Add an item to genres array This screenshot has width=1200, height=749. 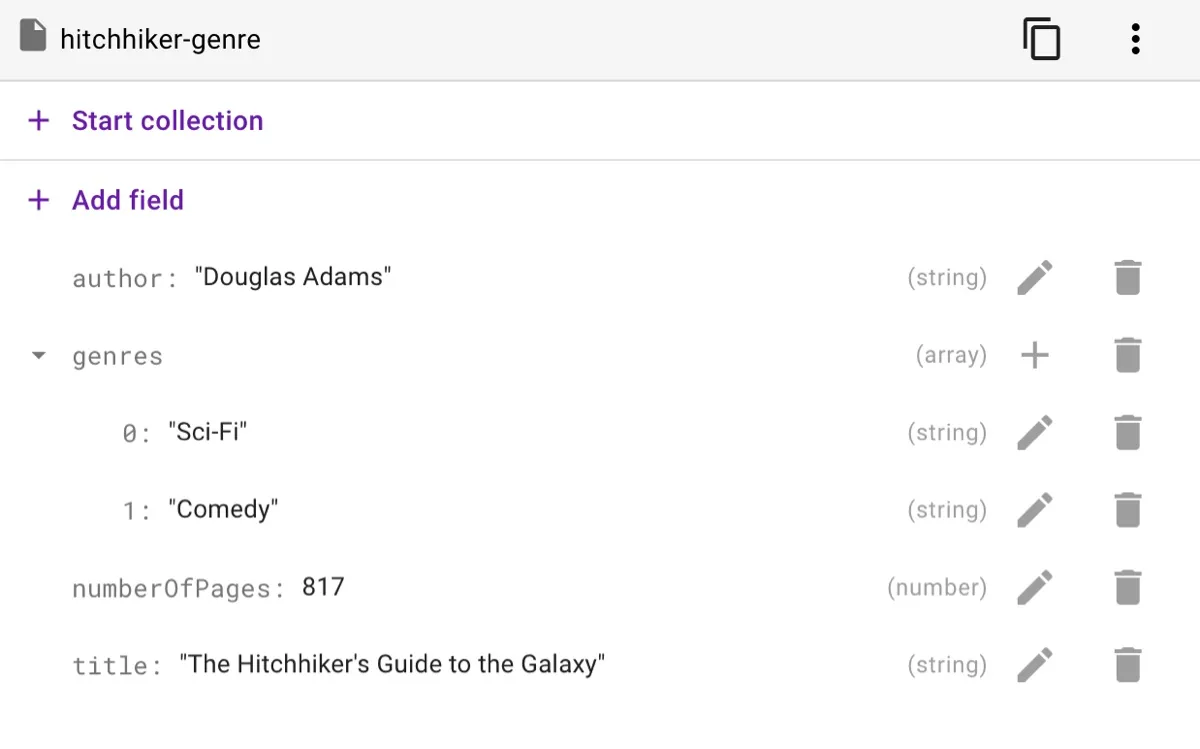tap(1035, 355)
